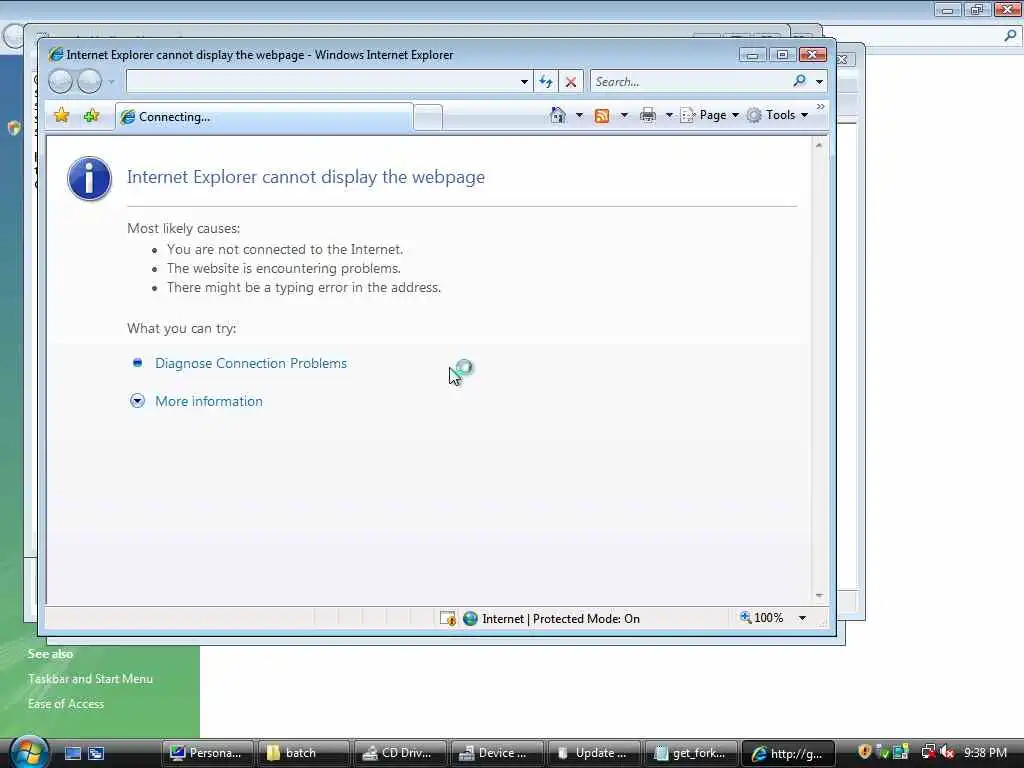This screenshot has height=768, width=1024.
Task: Expand the zoom level dropdown arrow
Action: (x=802, y=618)
